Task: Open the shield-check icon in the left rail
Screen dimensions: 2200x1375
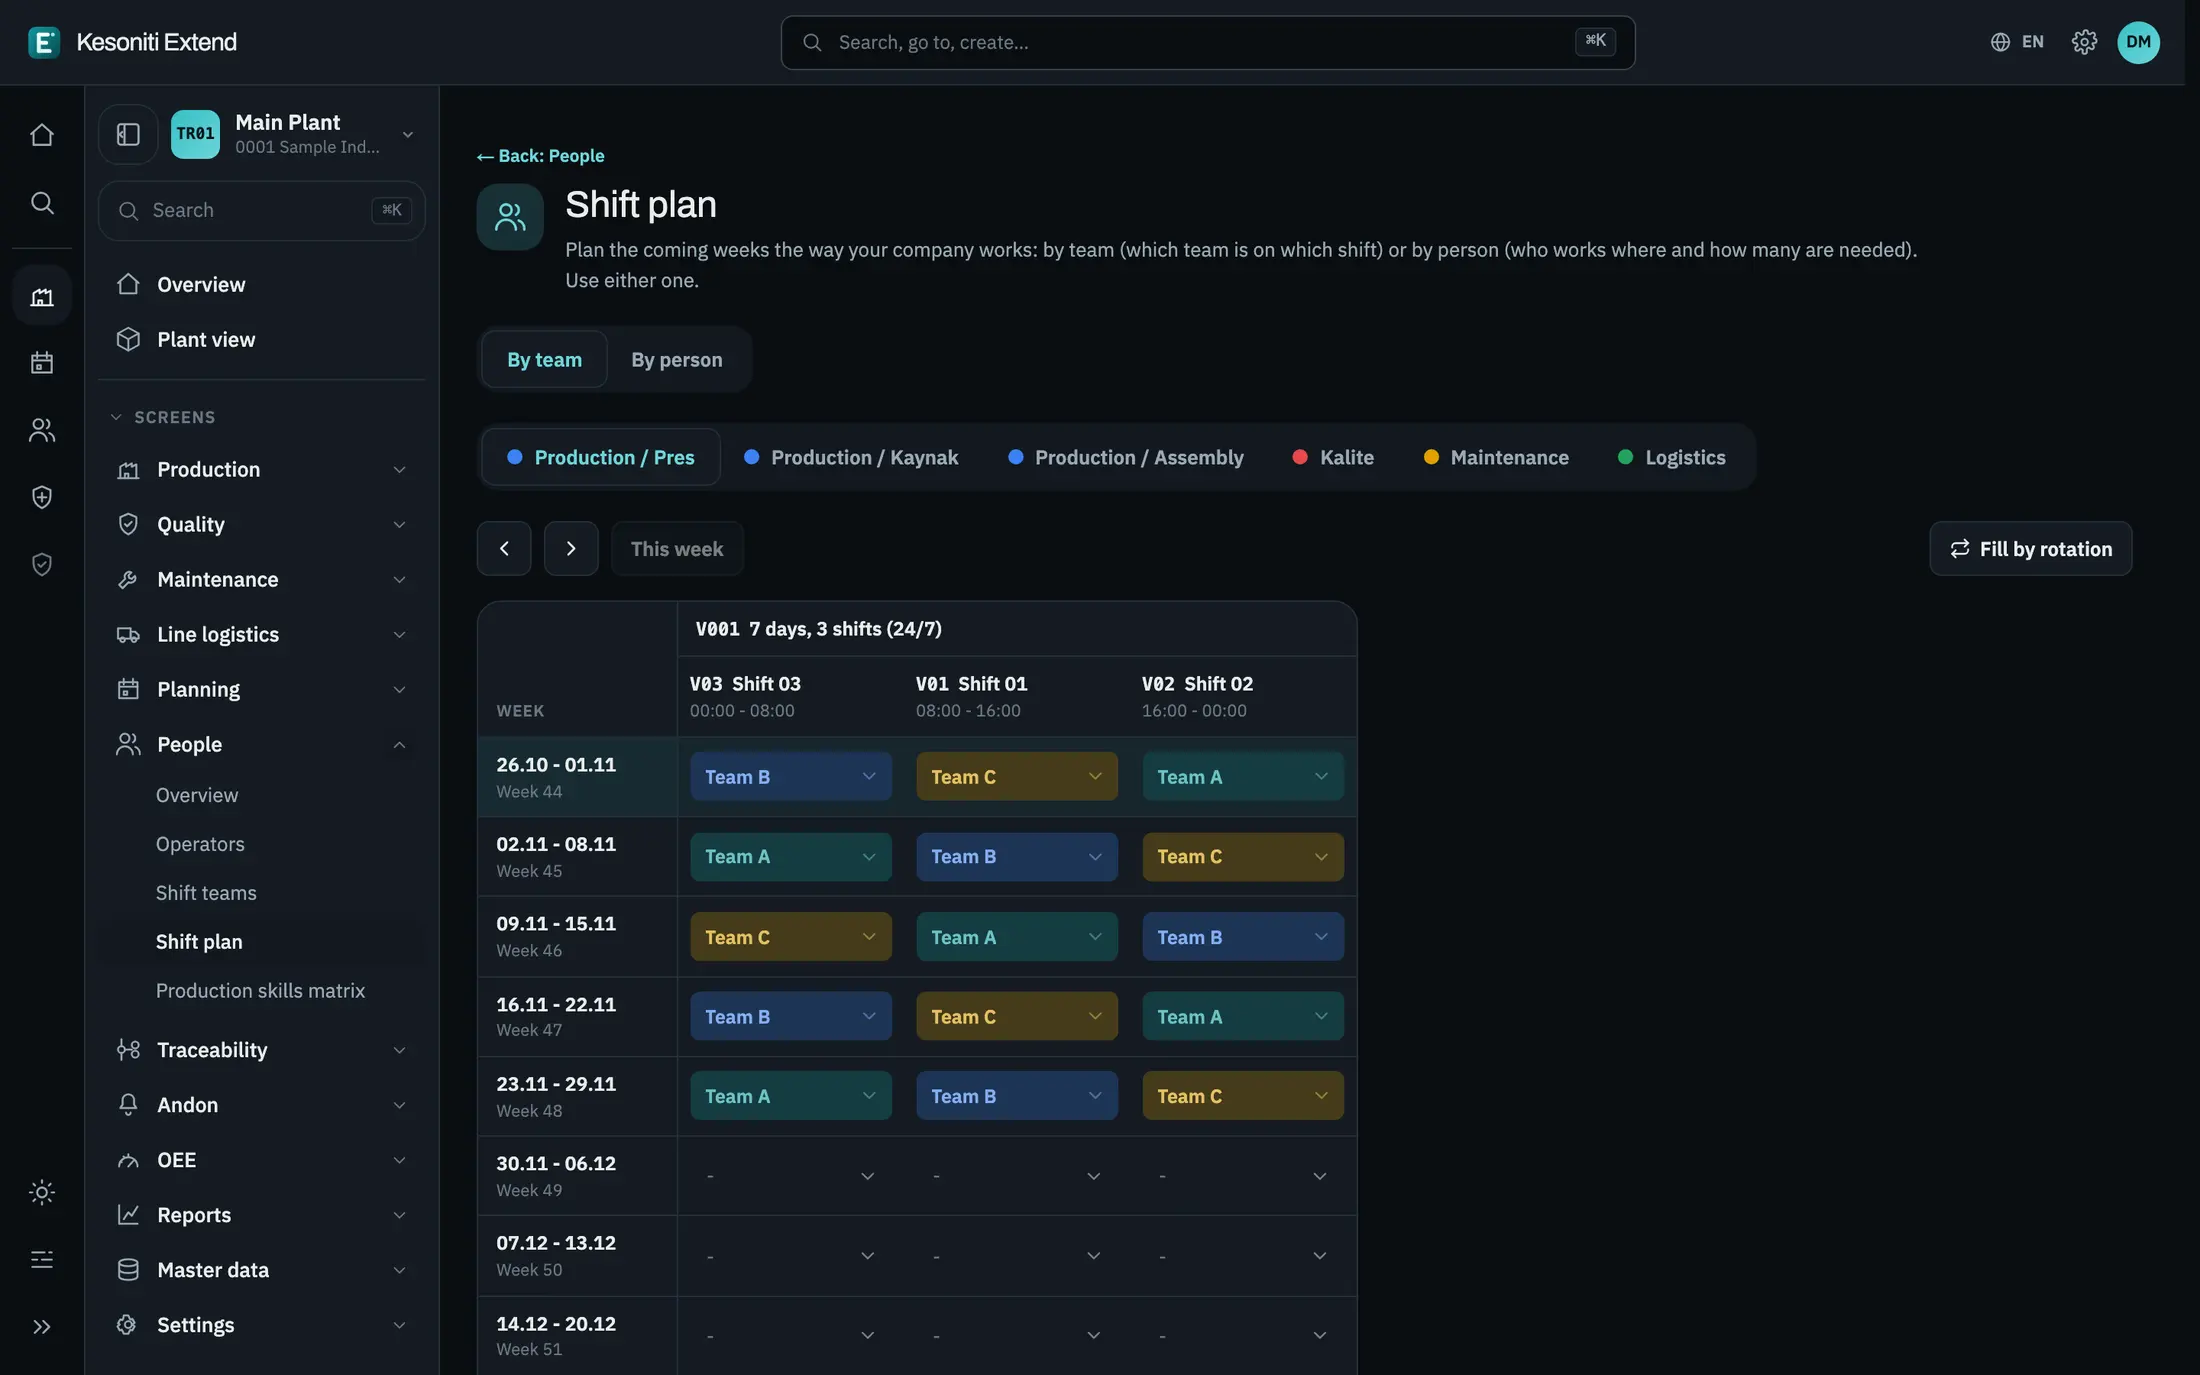Action: [42, 564]
